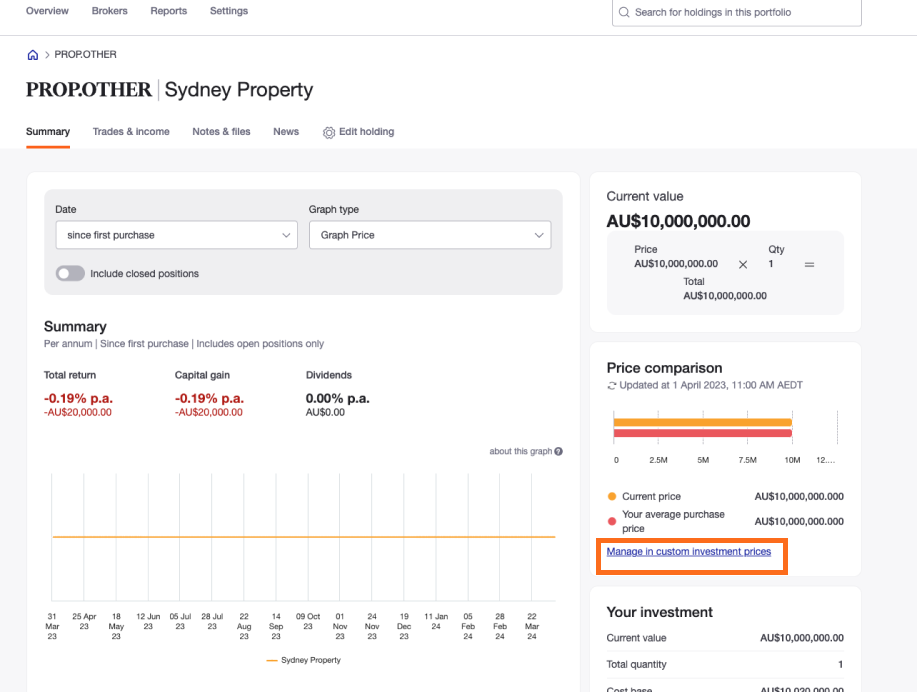Click the Edit holding gear icon
The width and height of the screenshot is (917, 692).
pyautogui.click(x=329, y=132)
